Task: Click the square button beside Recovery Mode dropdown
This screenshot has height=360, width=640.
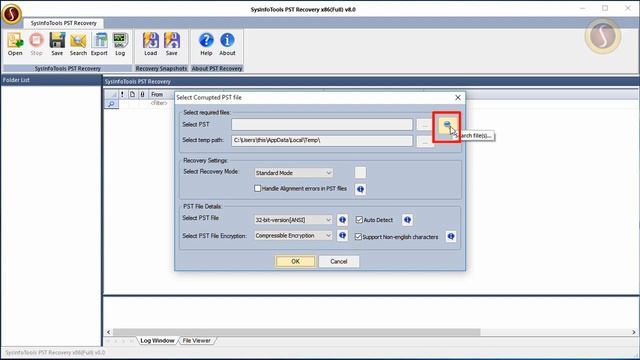Action: pyautogui.click(x=360, y=173)
